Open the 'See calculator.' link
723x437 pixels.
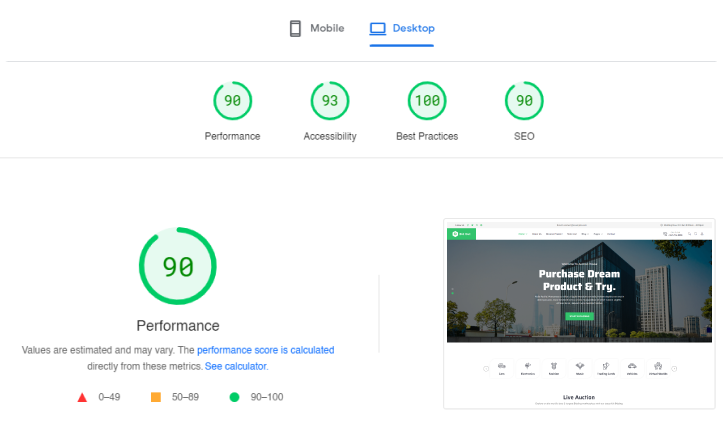click(237, 366)
